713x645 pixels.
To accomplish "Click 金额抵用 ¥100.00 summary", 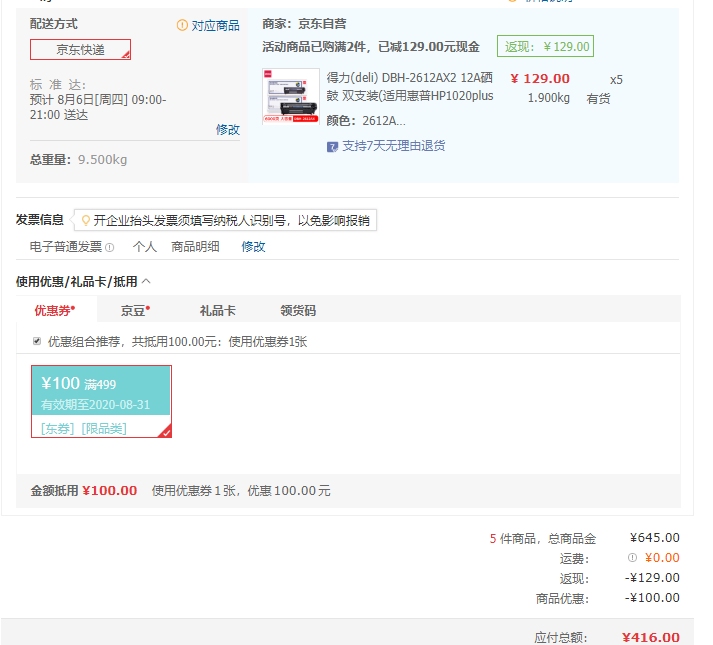I will (84, 491).
